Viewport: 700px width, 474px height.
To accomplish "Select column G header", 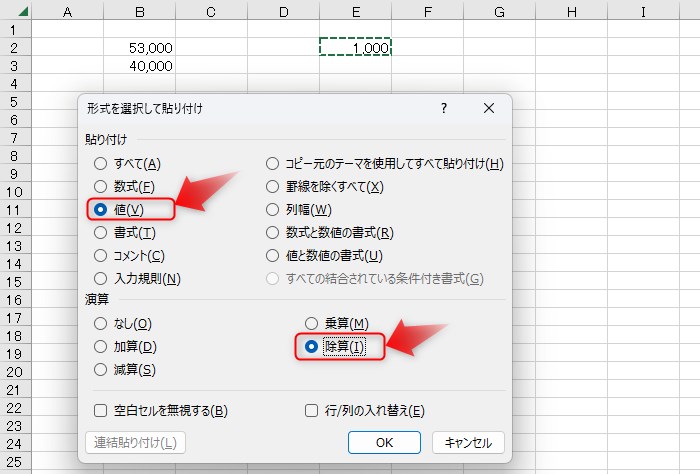I will tap(500, 11).
